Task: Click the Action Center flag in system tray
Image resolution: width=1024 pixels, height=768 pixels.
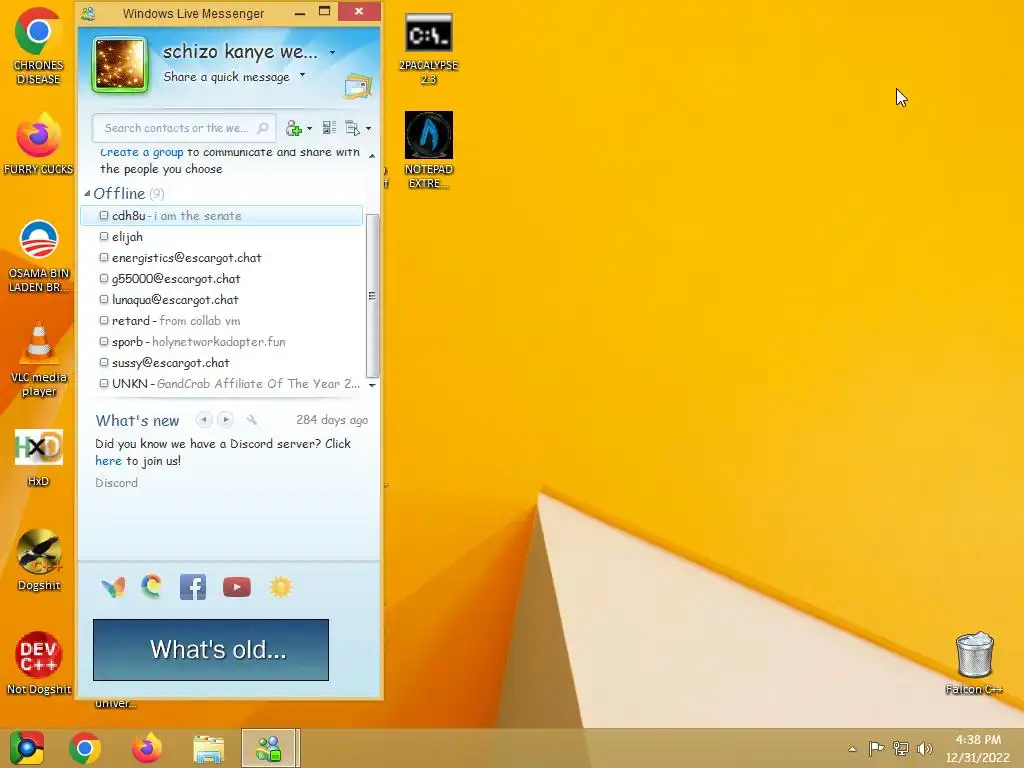Action: 876,748
